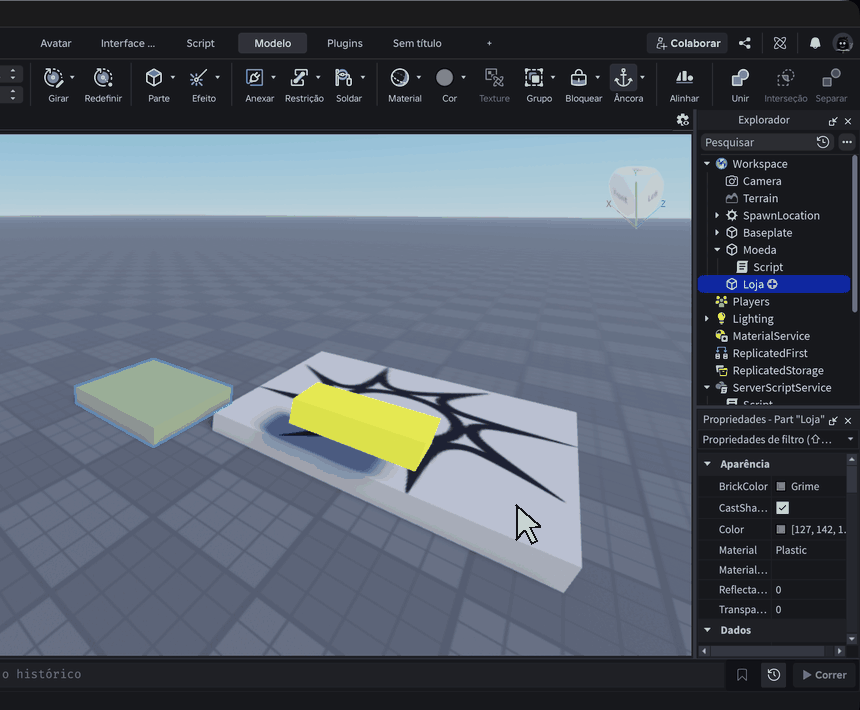Click the BrickColor Grime swatch

pos(780,486)
